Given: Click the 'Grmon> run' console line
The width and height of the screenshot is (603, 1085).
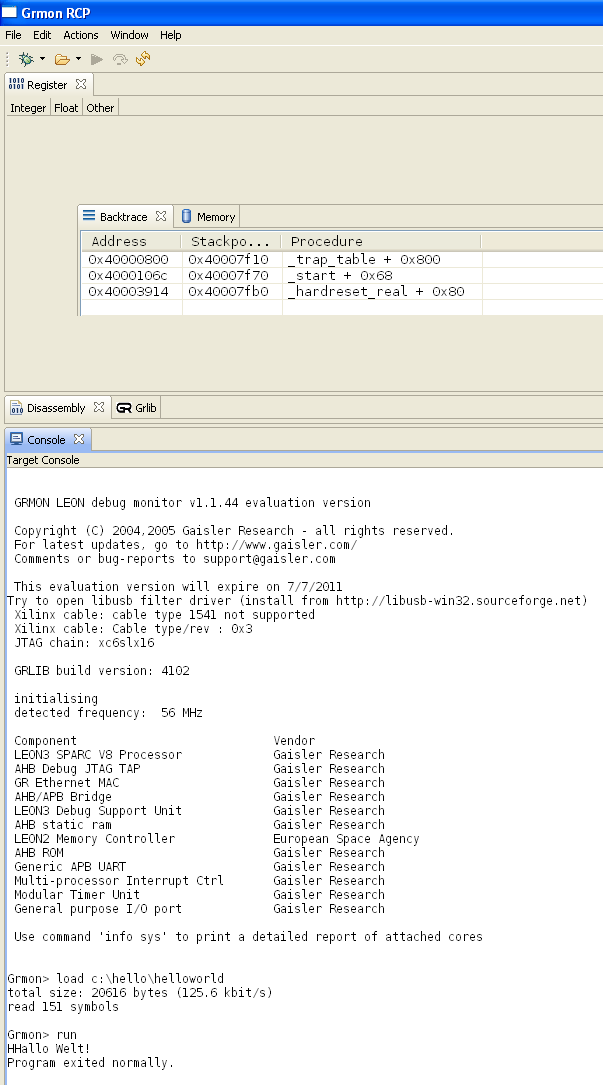Looking at the screenshot, I should click(x=42, y=1034).
